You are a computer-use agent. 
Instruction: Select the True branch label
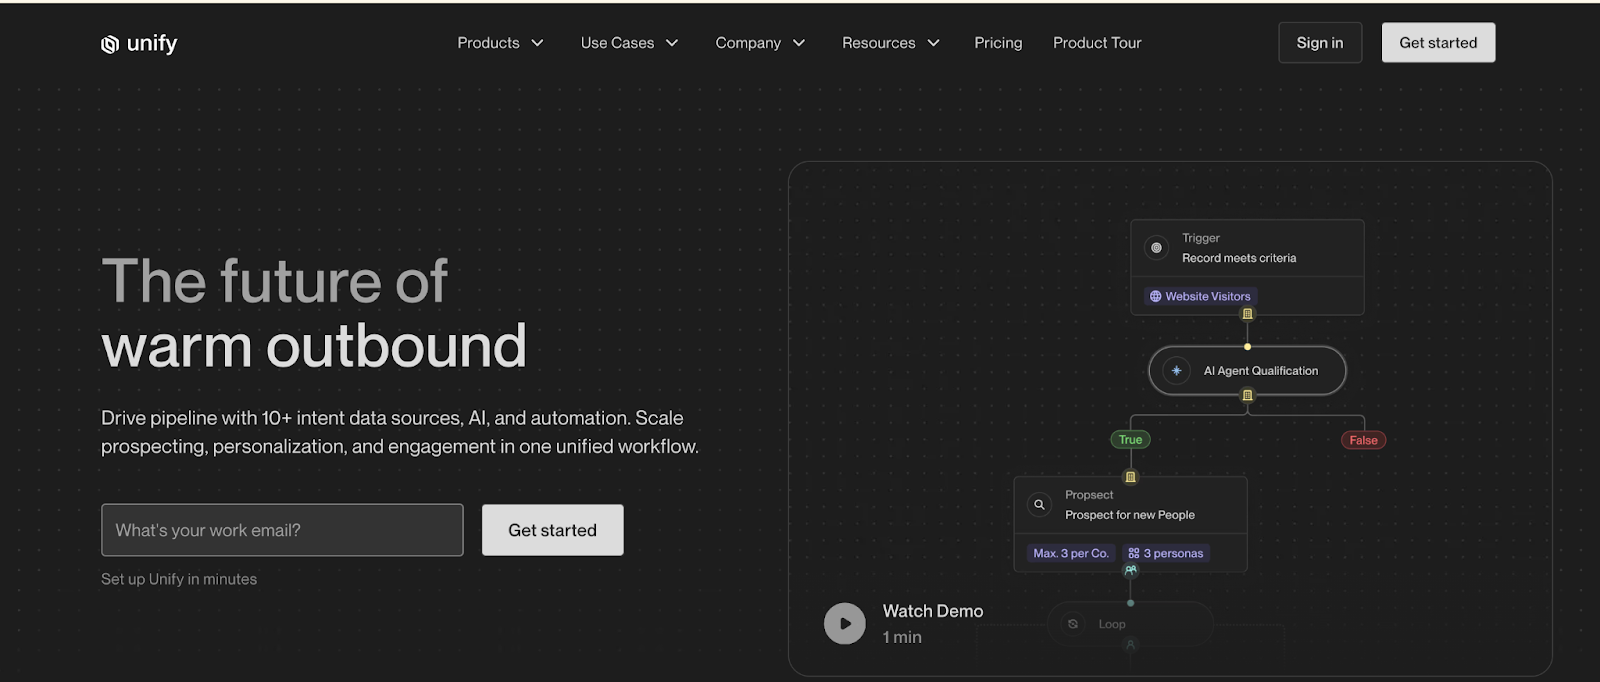(1130, 440)
